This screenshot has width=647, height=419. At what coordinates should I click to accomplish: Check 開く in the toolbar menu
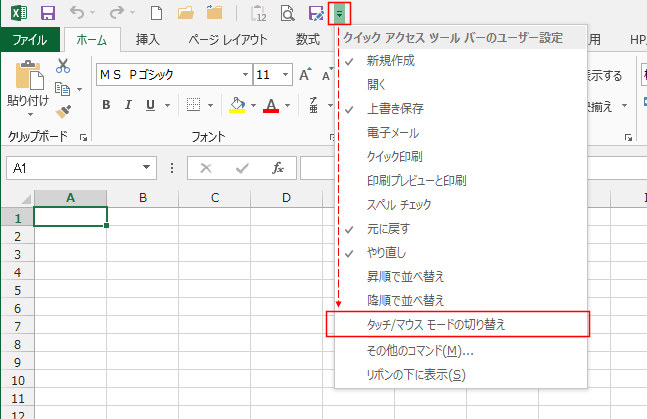(x=461, y=85)
